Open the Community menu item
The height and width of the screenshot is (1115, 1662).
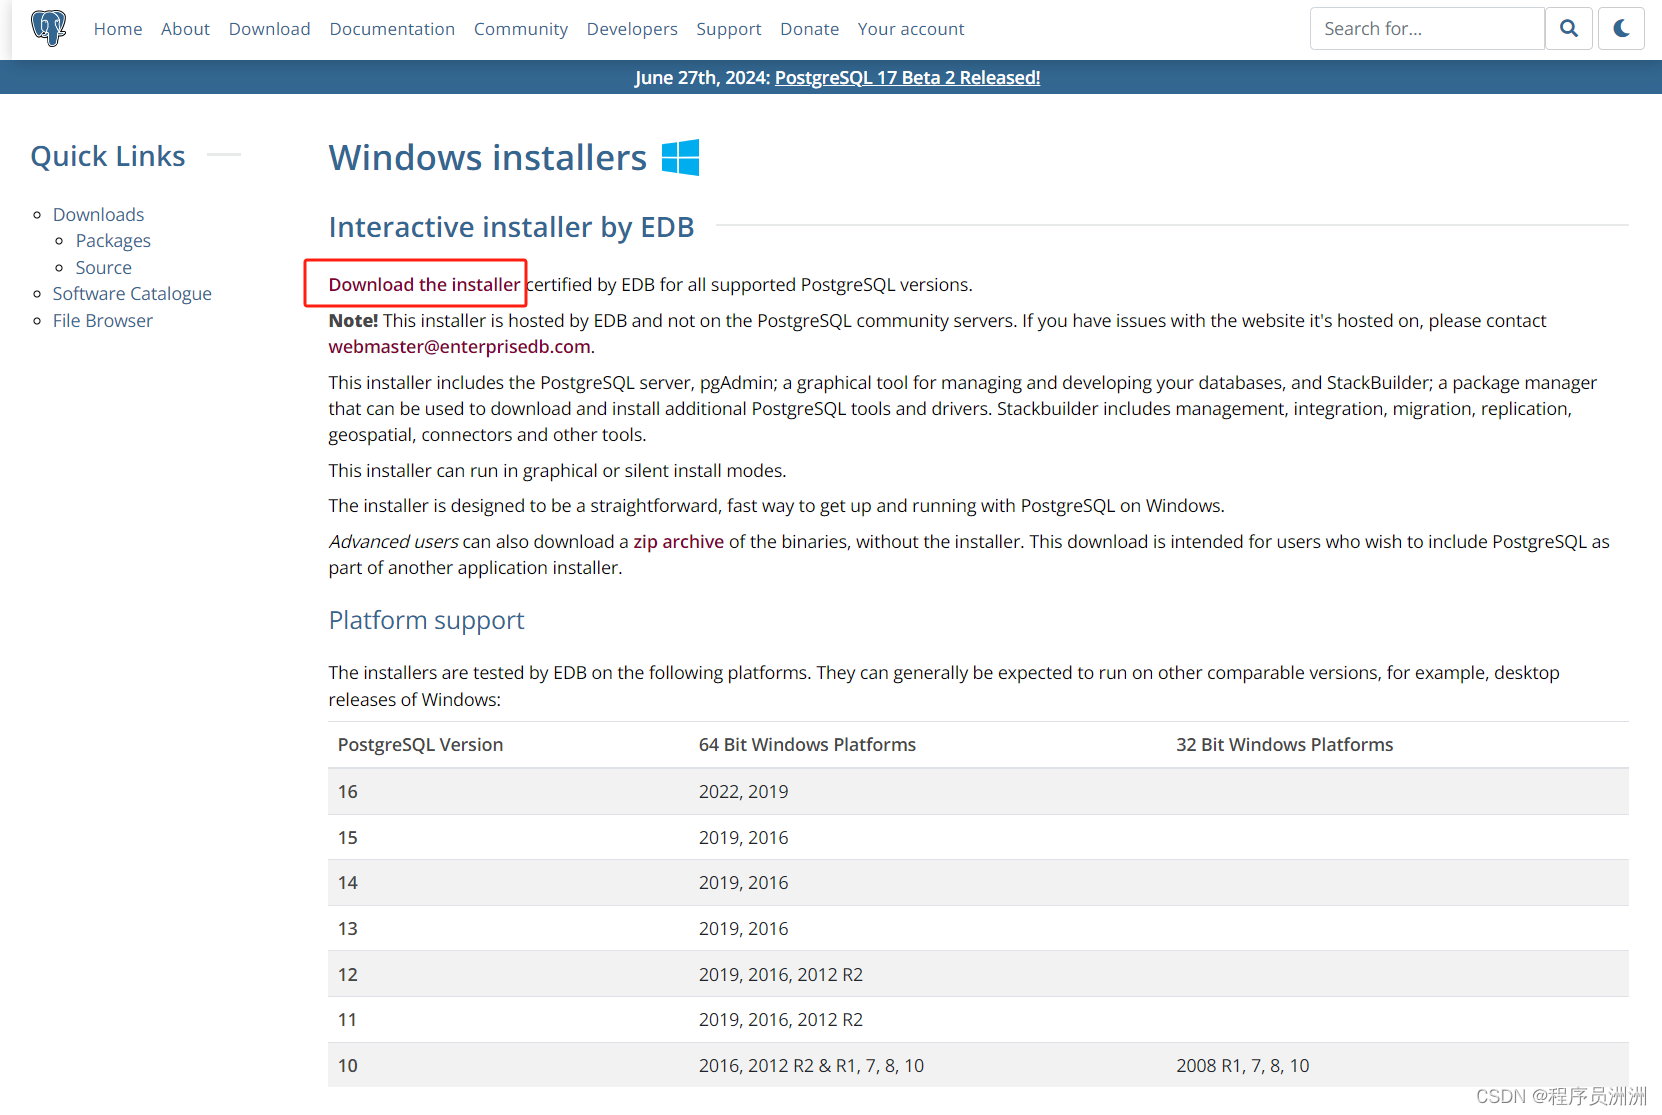[521, 29]
